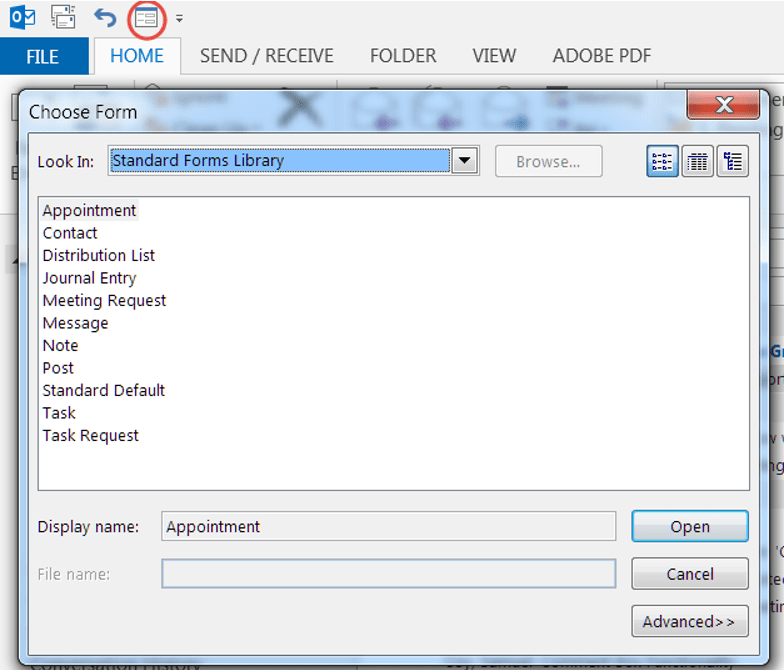Open the FILE tab
The width and height of the screenshot is (784, 670).
44,56
